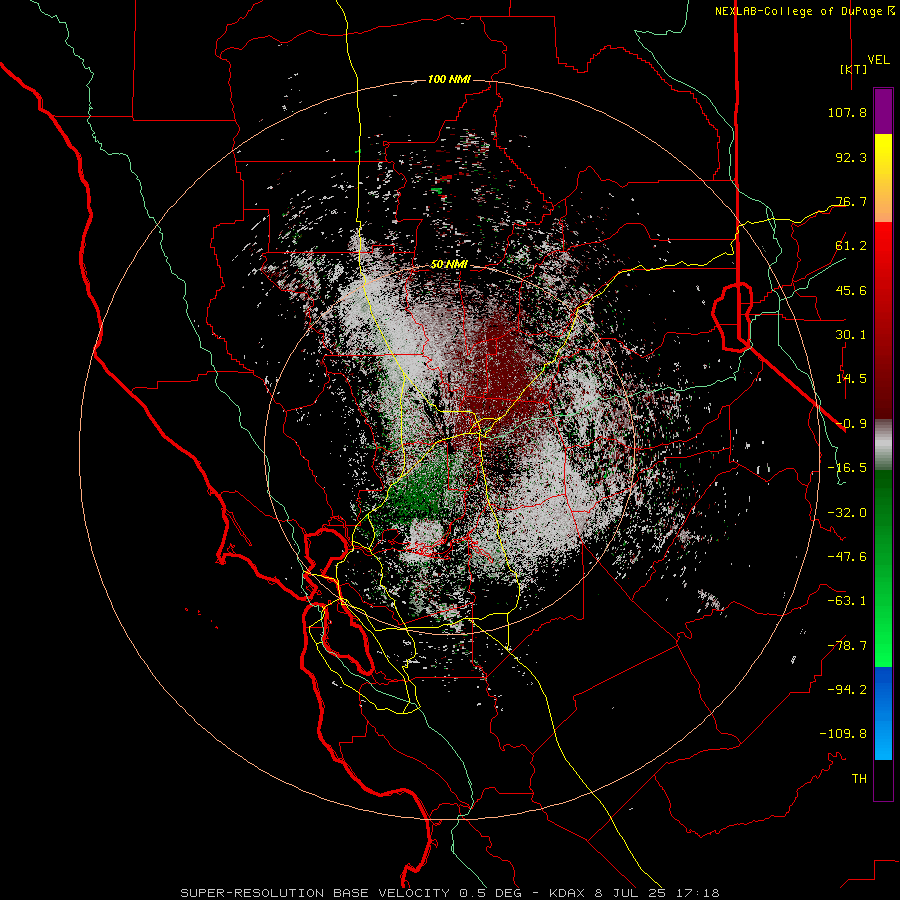
Task: Click the blue segment of the color bar
Action: pos(883,713)
